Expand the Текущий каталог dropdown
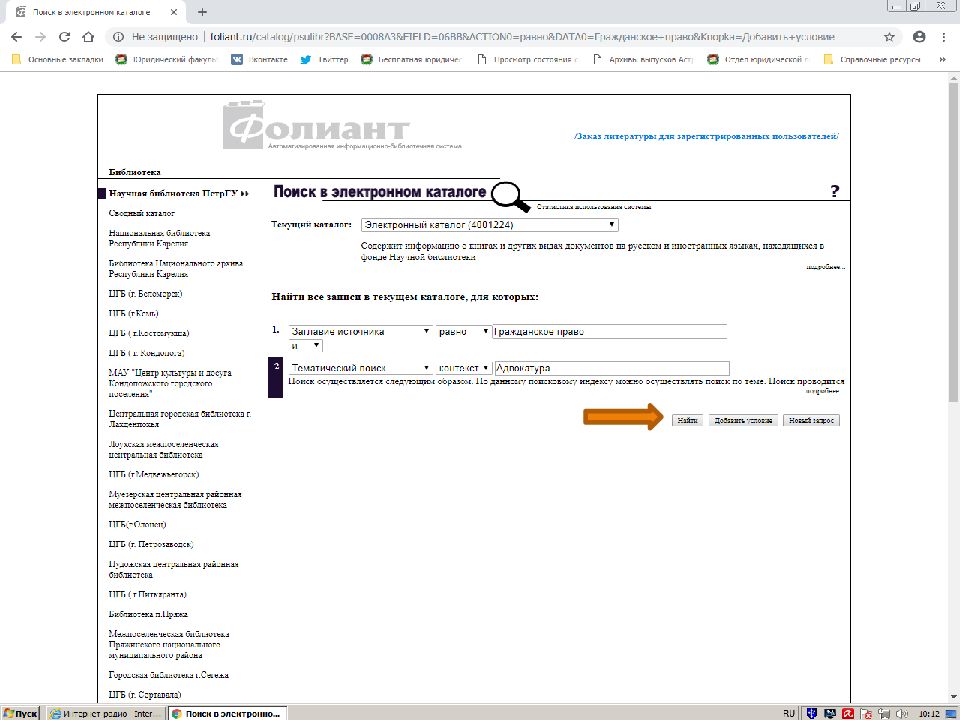960x720 pixels. pyautogui.click(x=489, y=225)
